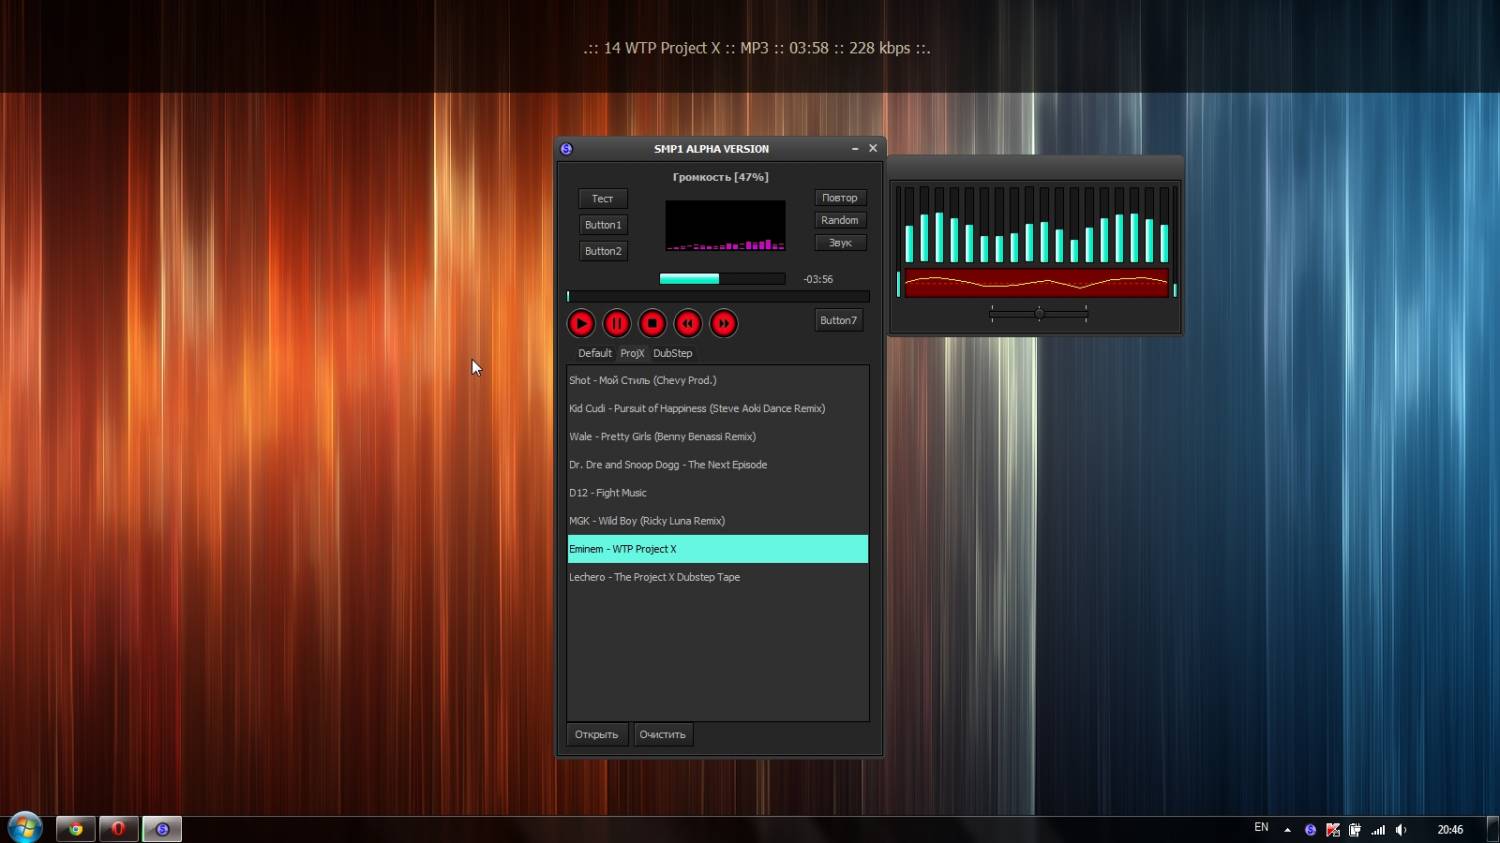The image size is (1500, 843).
Task: Select track Shot - Мой Стиль (Chevy Prod.)
Action: (718, 380)
